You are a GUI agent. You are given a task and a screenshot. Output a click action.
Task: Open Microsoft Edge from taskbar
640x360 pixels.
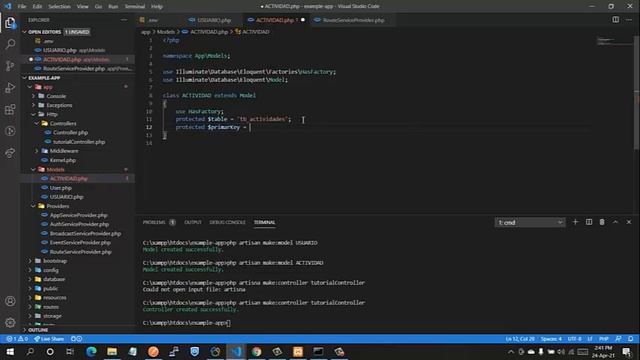click(x=91, y=351)
